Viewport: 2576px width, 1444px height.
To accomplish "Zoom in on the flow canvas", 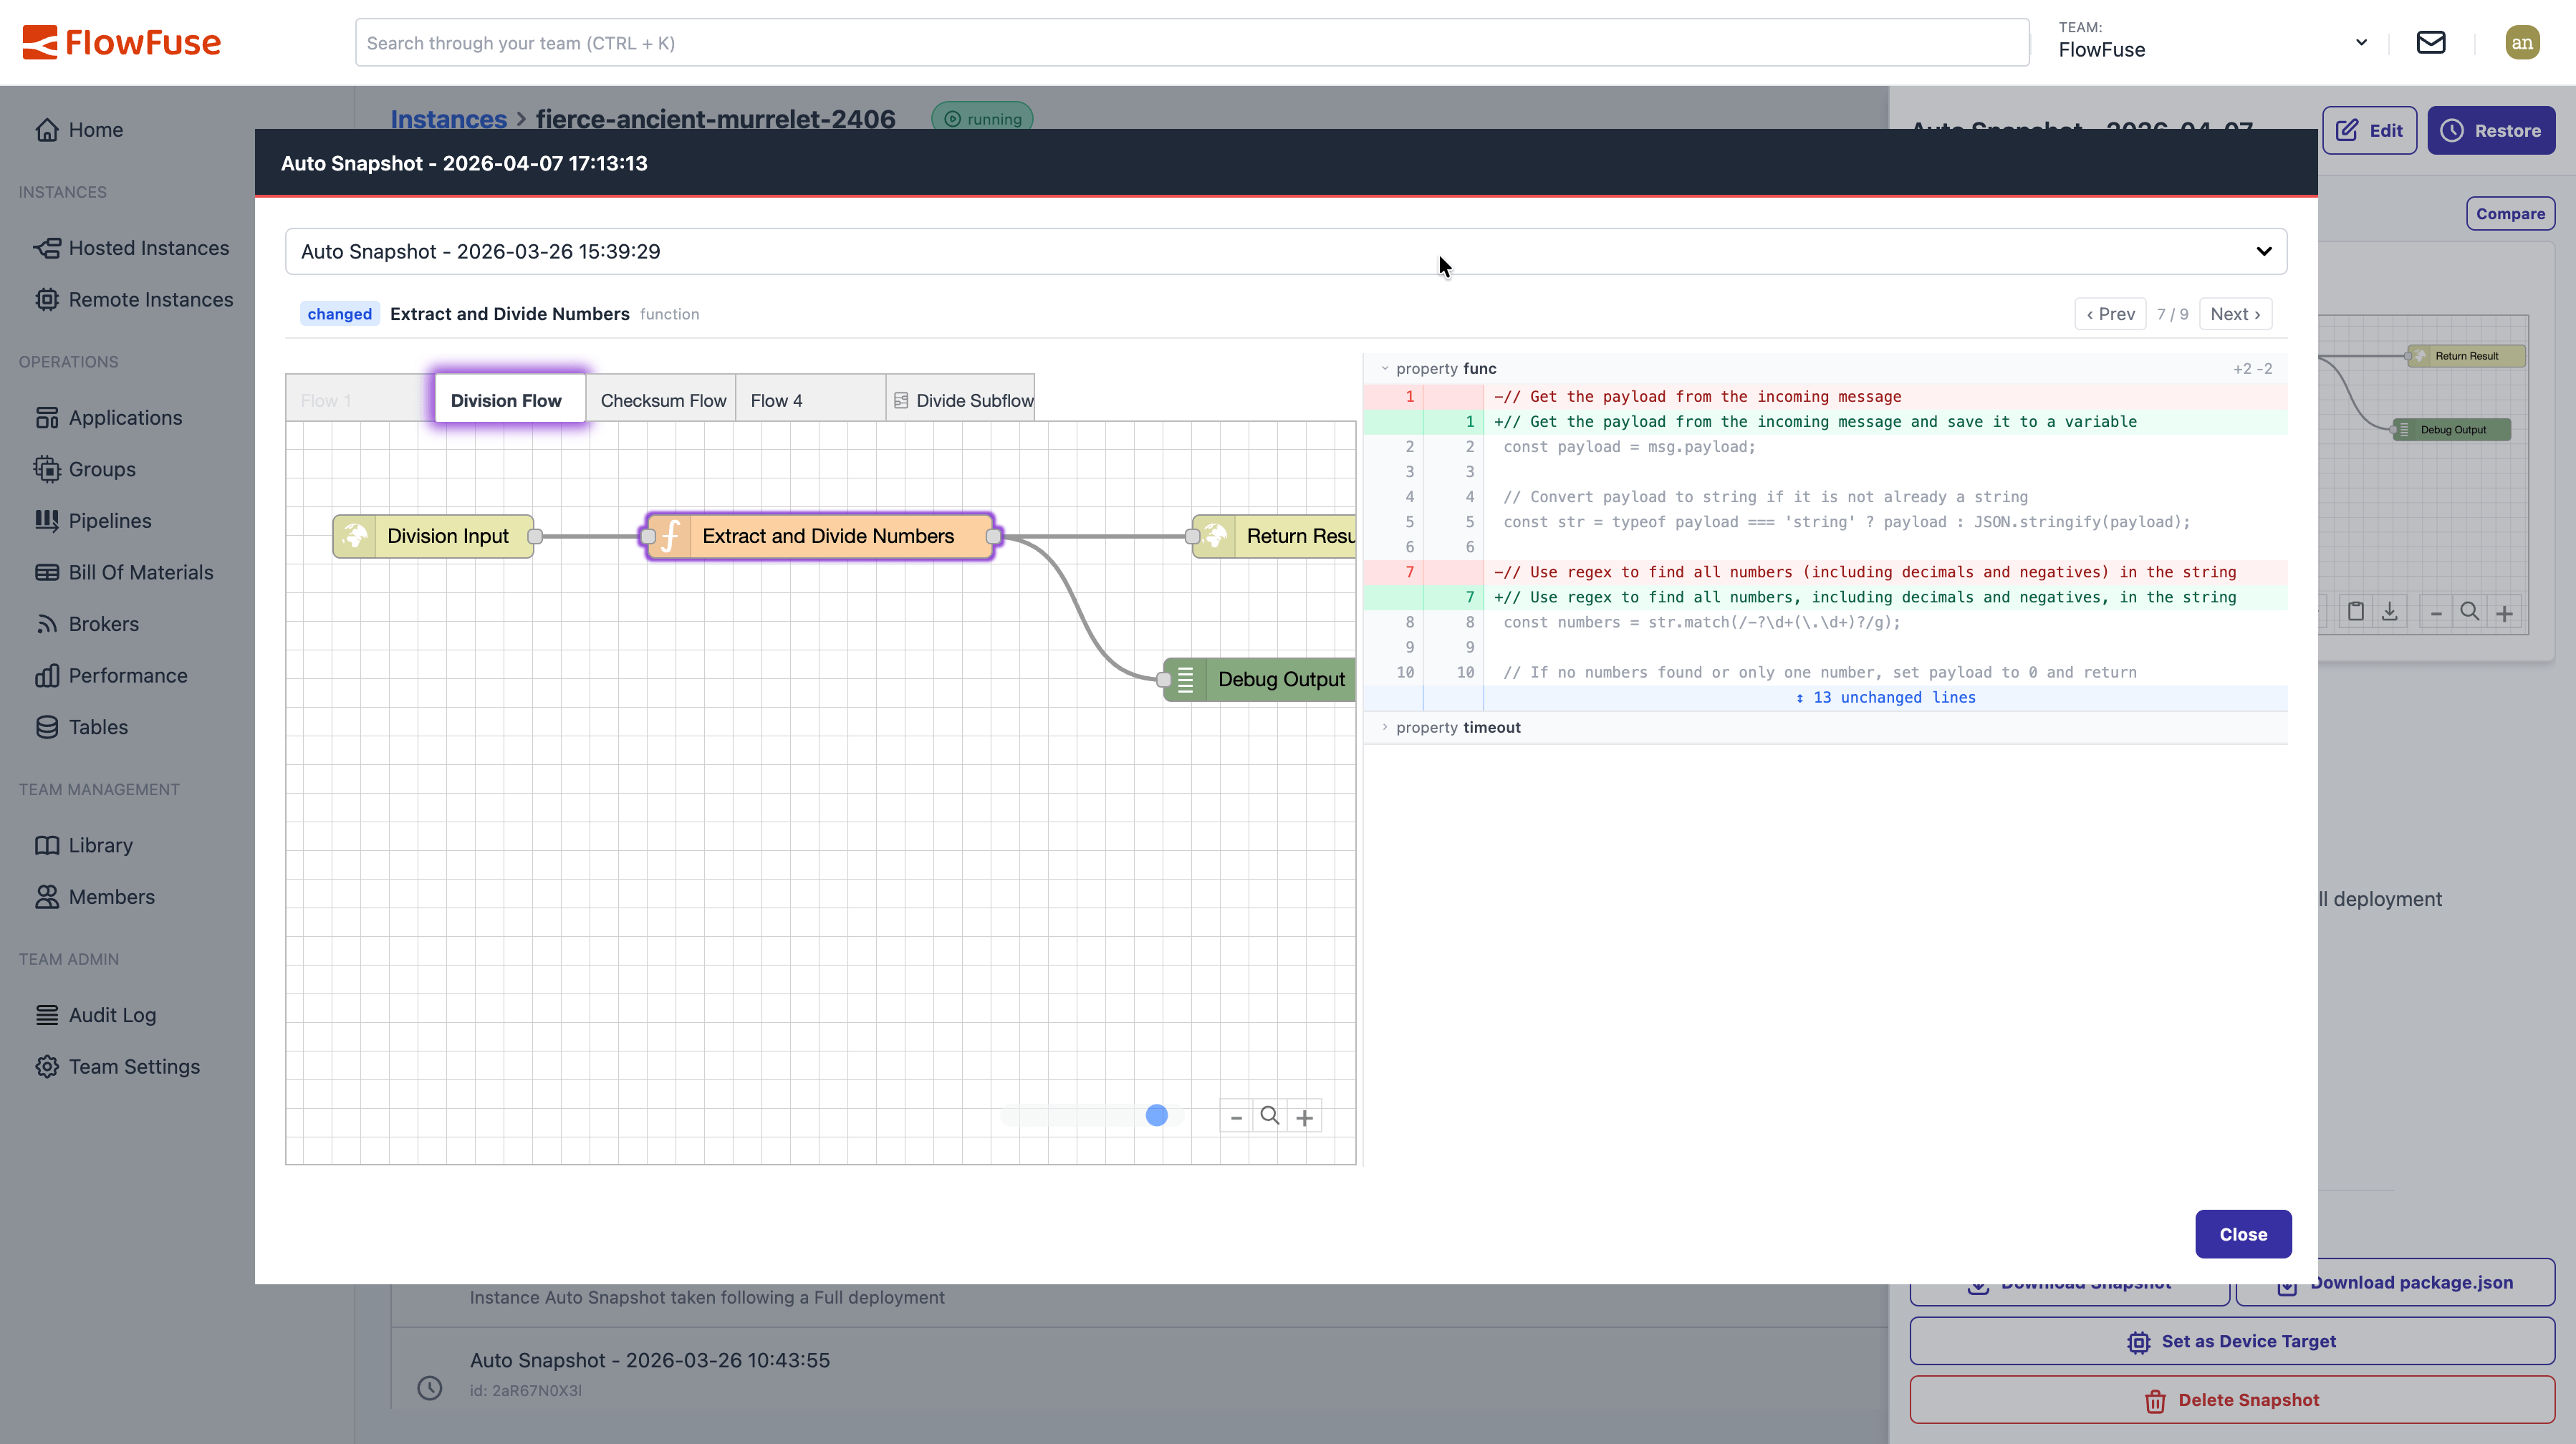I will point(1304,1115).
